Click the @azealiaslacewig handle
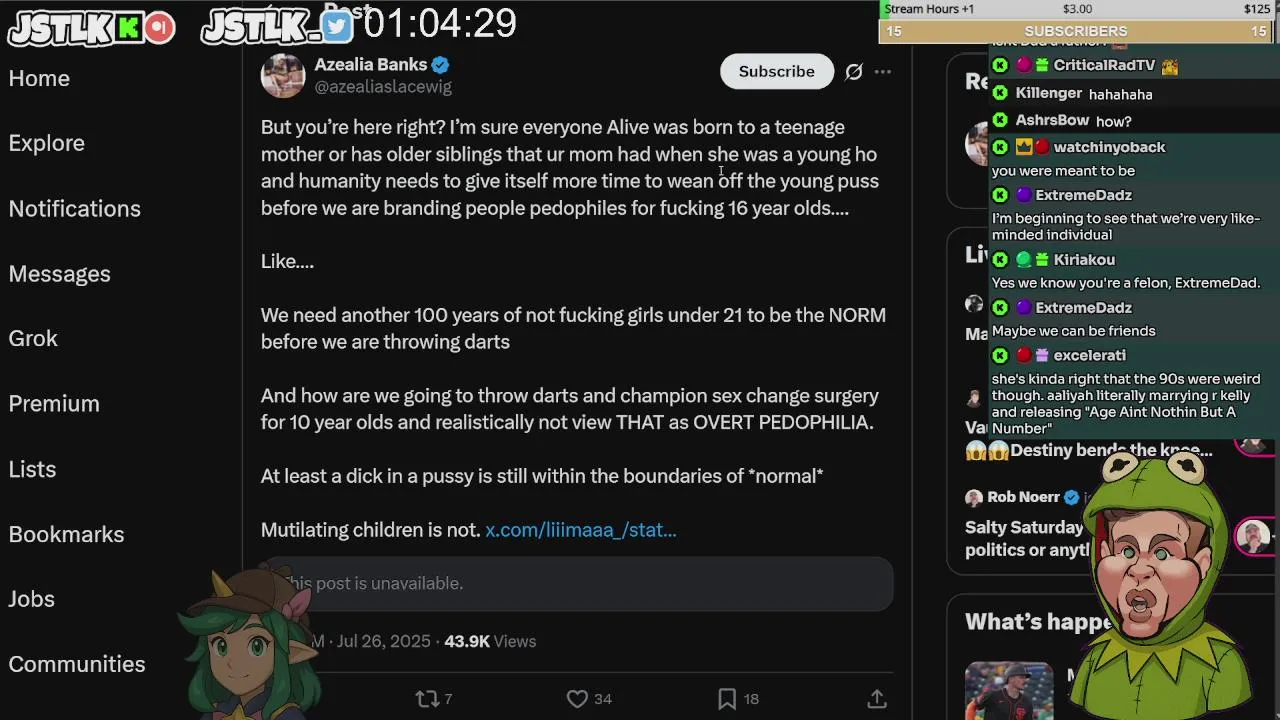Image resolution: width=1280 pixels, height=720 pixels. pyautogui.click(x=383, y=87)
